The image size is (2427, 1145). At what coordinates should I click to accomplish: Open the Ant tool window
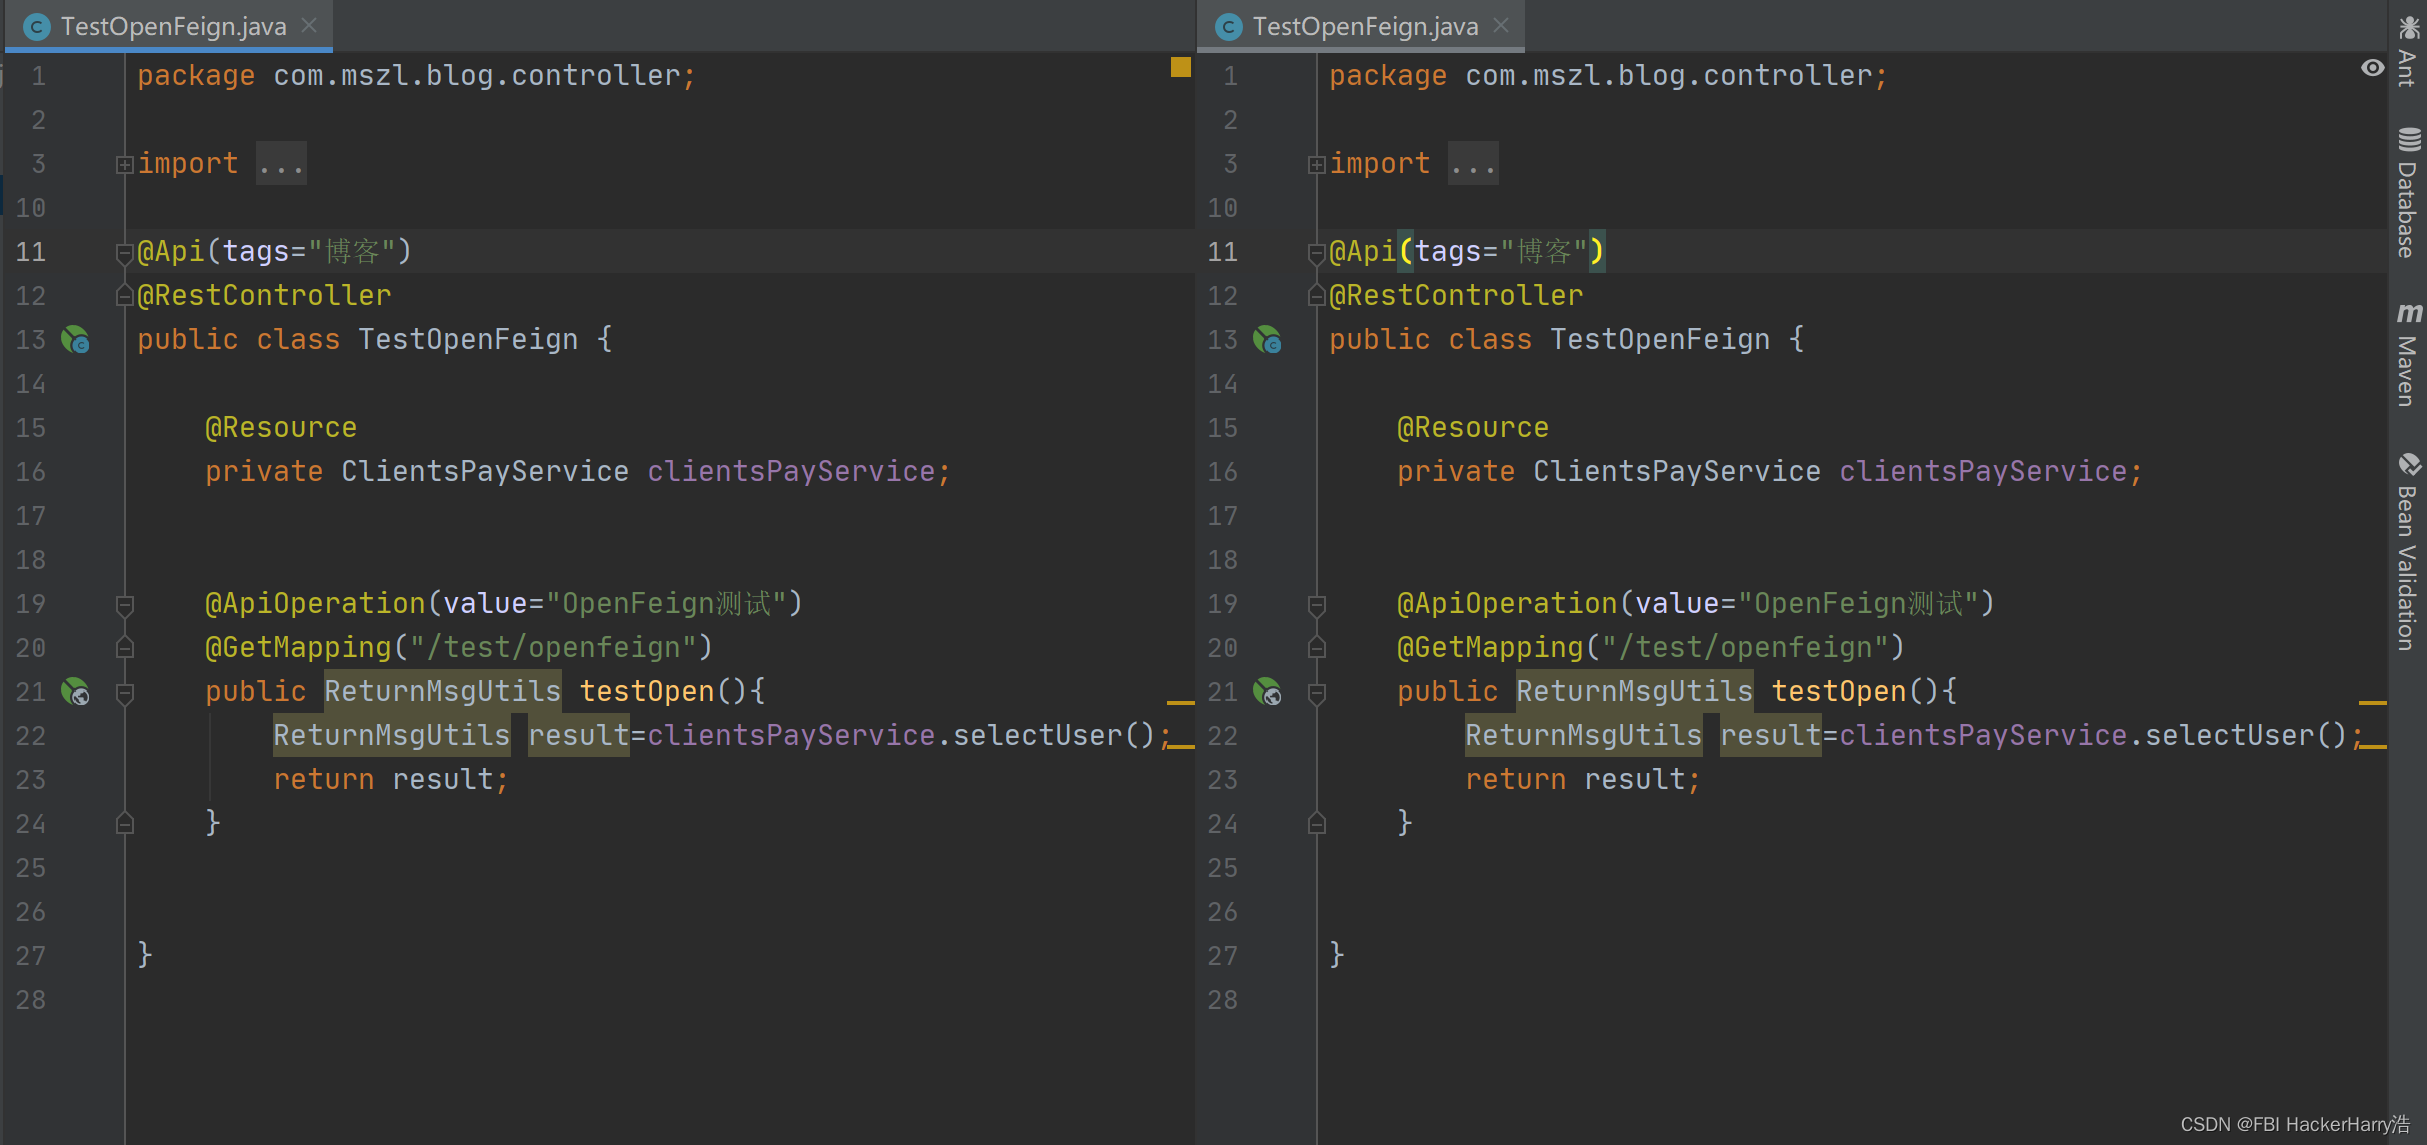pos(2408,51)
